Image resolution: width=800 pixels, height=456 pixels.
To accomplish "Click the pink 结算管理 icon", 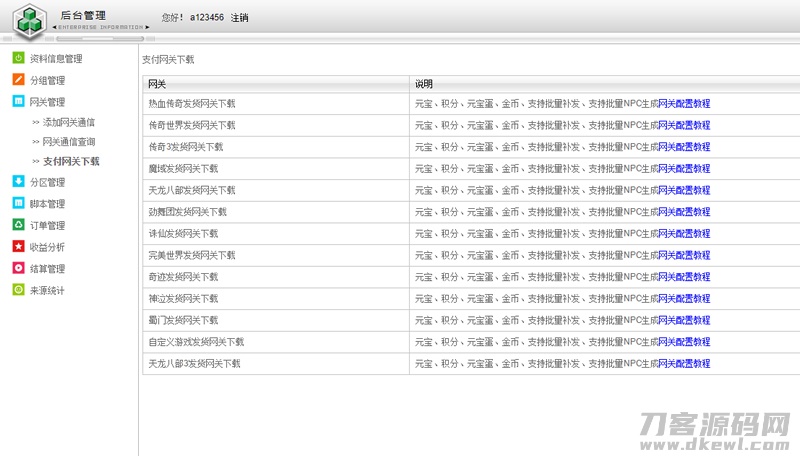I will tap(18, 268).
